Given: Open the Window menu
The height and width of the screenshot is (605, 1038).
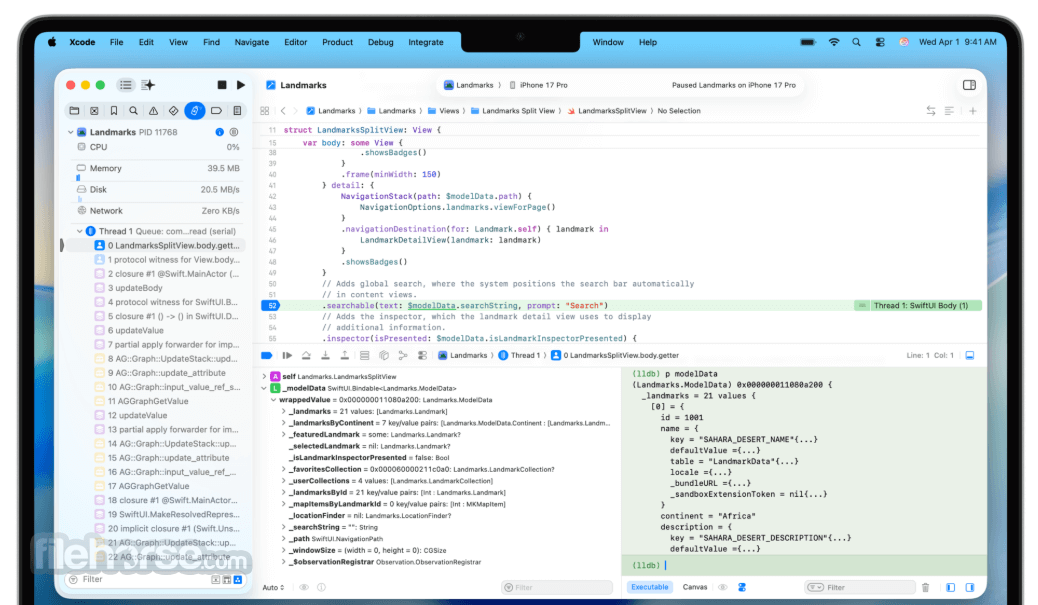Looking at the screenshot, I should click(x=608, y=42).
